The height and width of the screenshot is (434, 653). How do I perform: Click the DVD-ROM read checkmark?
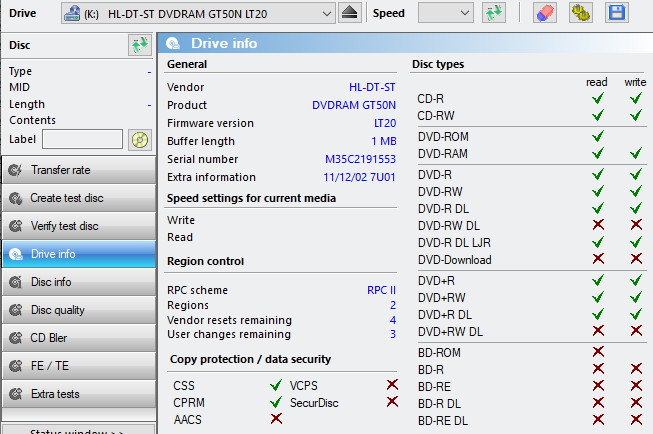pyautogui.click(x=598, y=136)
